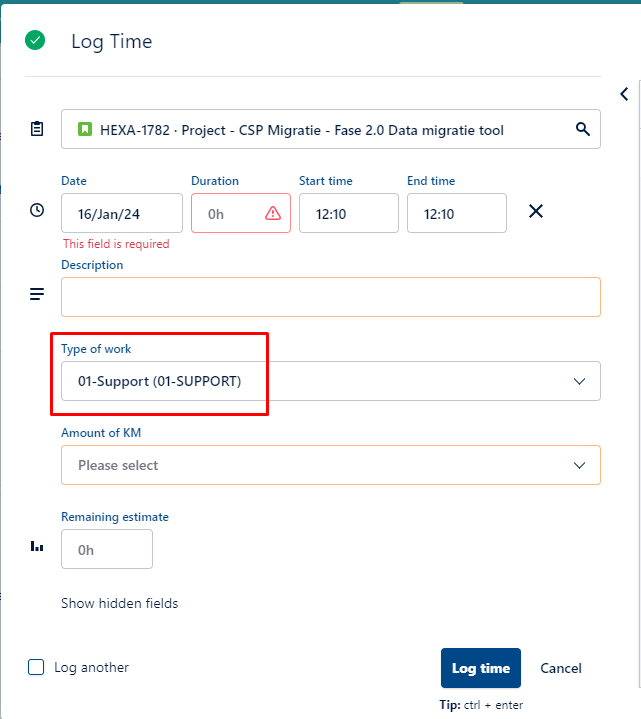Expand the Amount of KM dropdown
This screenshot has width=641, height=719.
[330, 465]
